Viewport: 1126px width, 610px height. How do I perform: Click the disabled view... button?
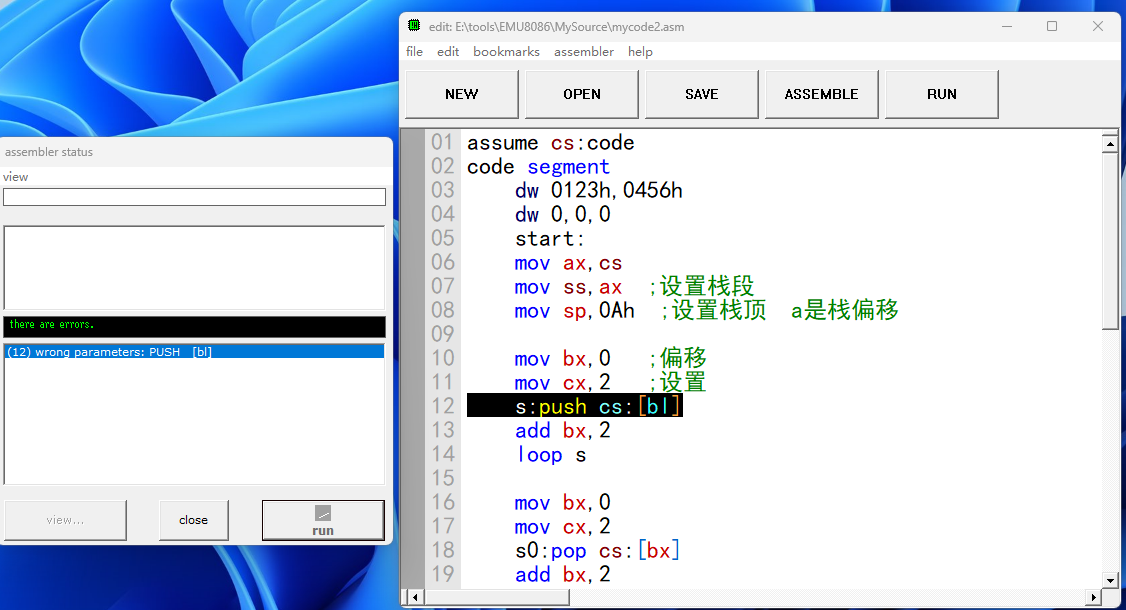65,520
